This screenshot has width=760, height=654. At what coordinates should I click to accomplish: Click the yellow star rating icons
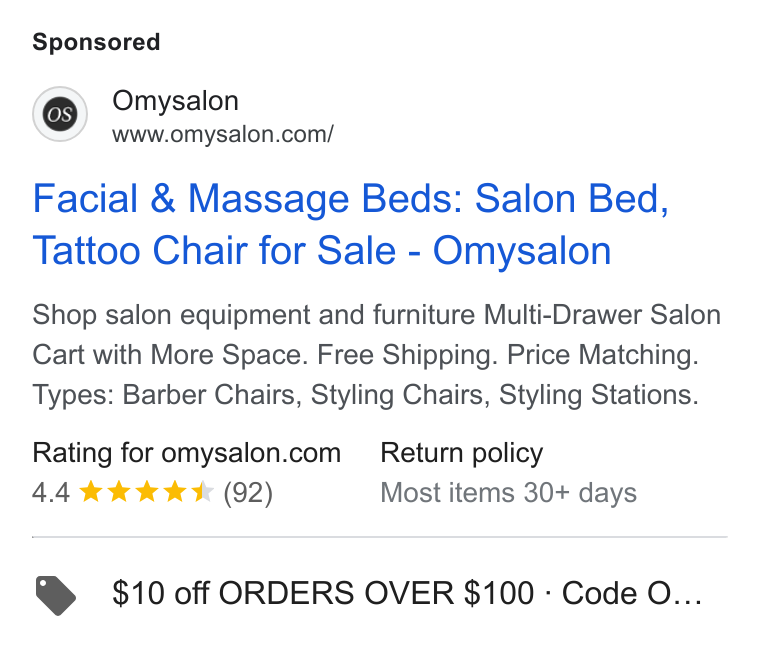pos(146,492)
